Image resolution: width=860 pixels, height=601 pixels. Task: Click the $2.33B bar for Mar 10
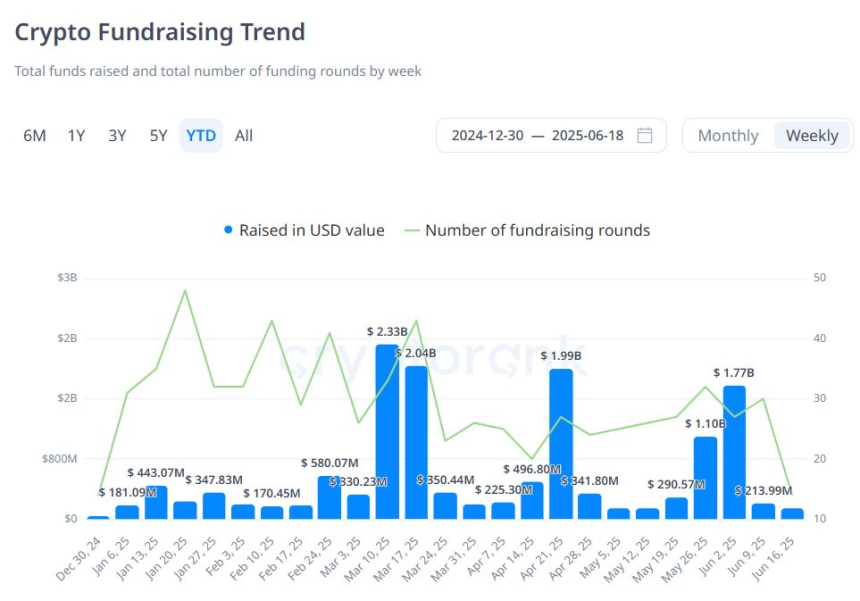(x=384, y=430)
